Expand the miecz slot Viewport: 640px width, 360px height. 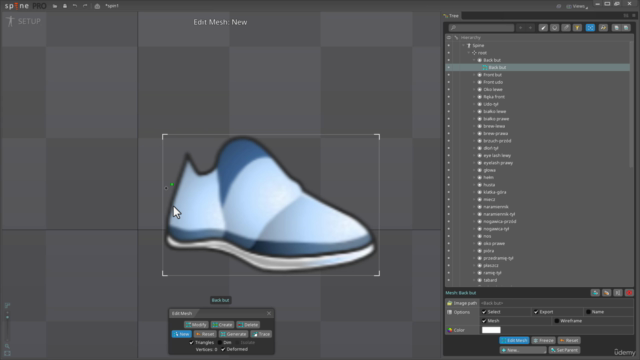pos(474,200)
